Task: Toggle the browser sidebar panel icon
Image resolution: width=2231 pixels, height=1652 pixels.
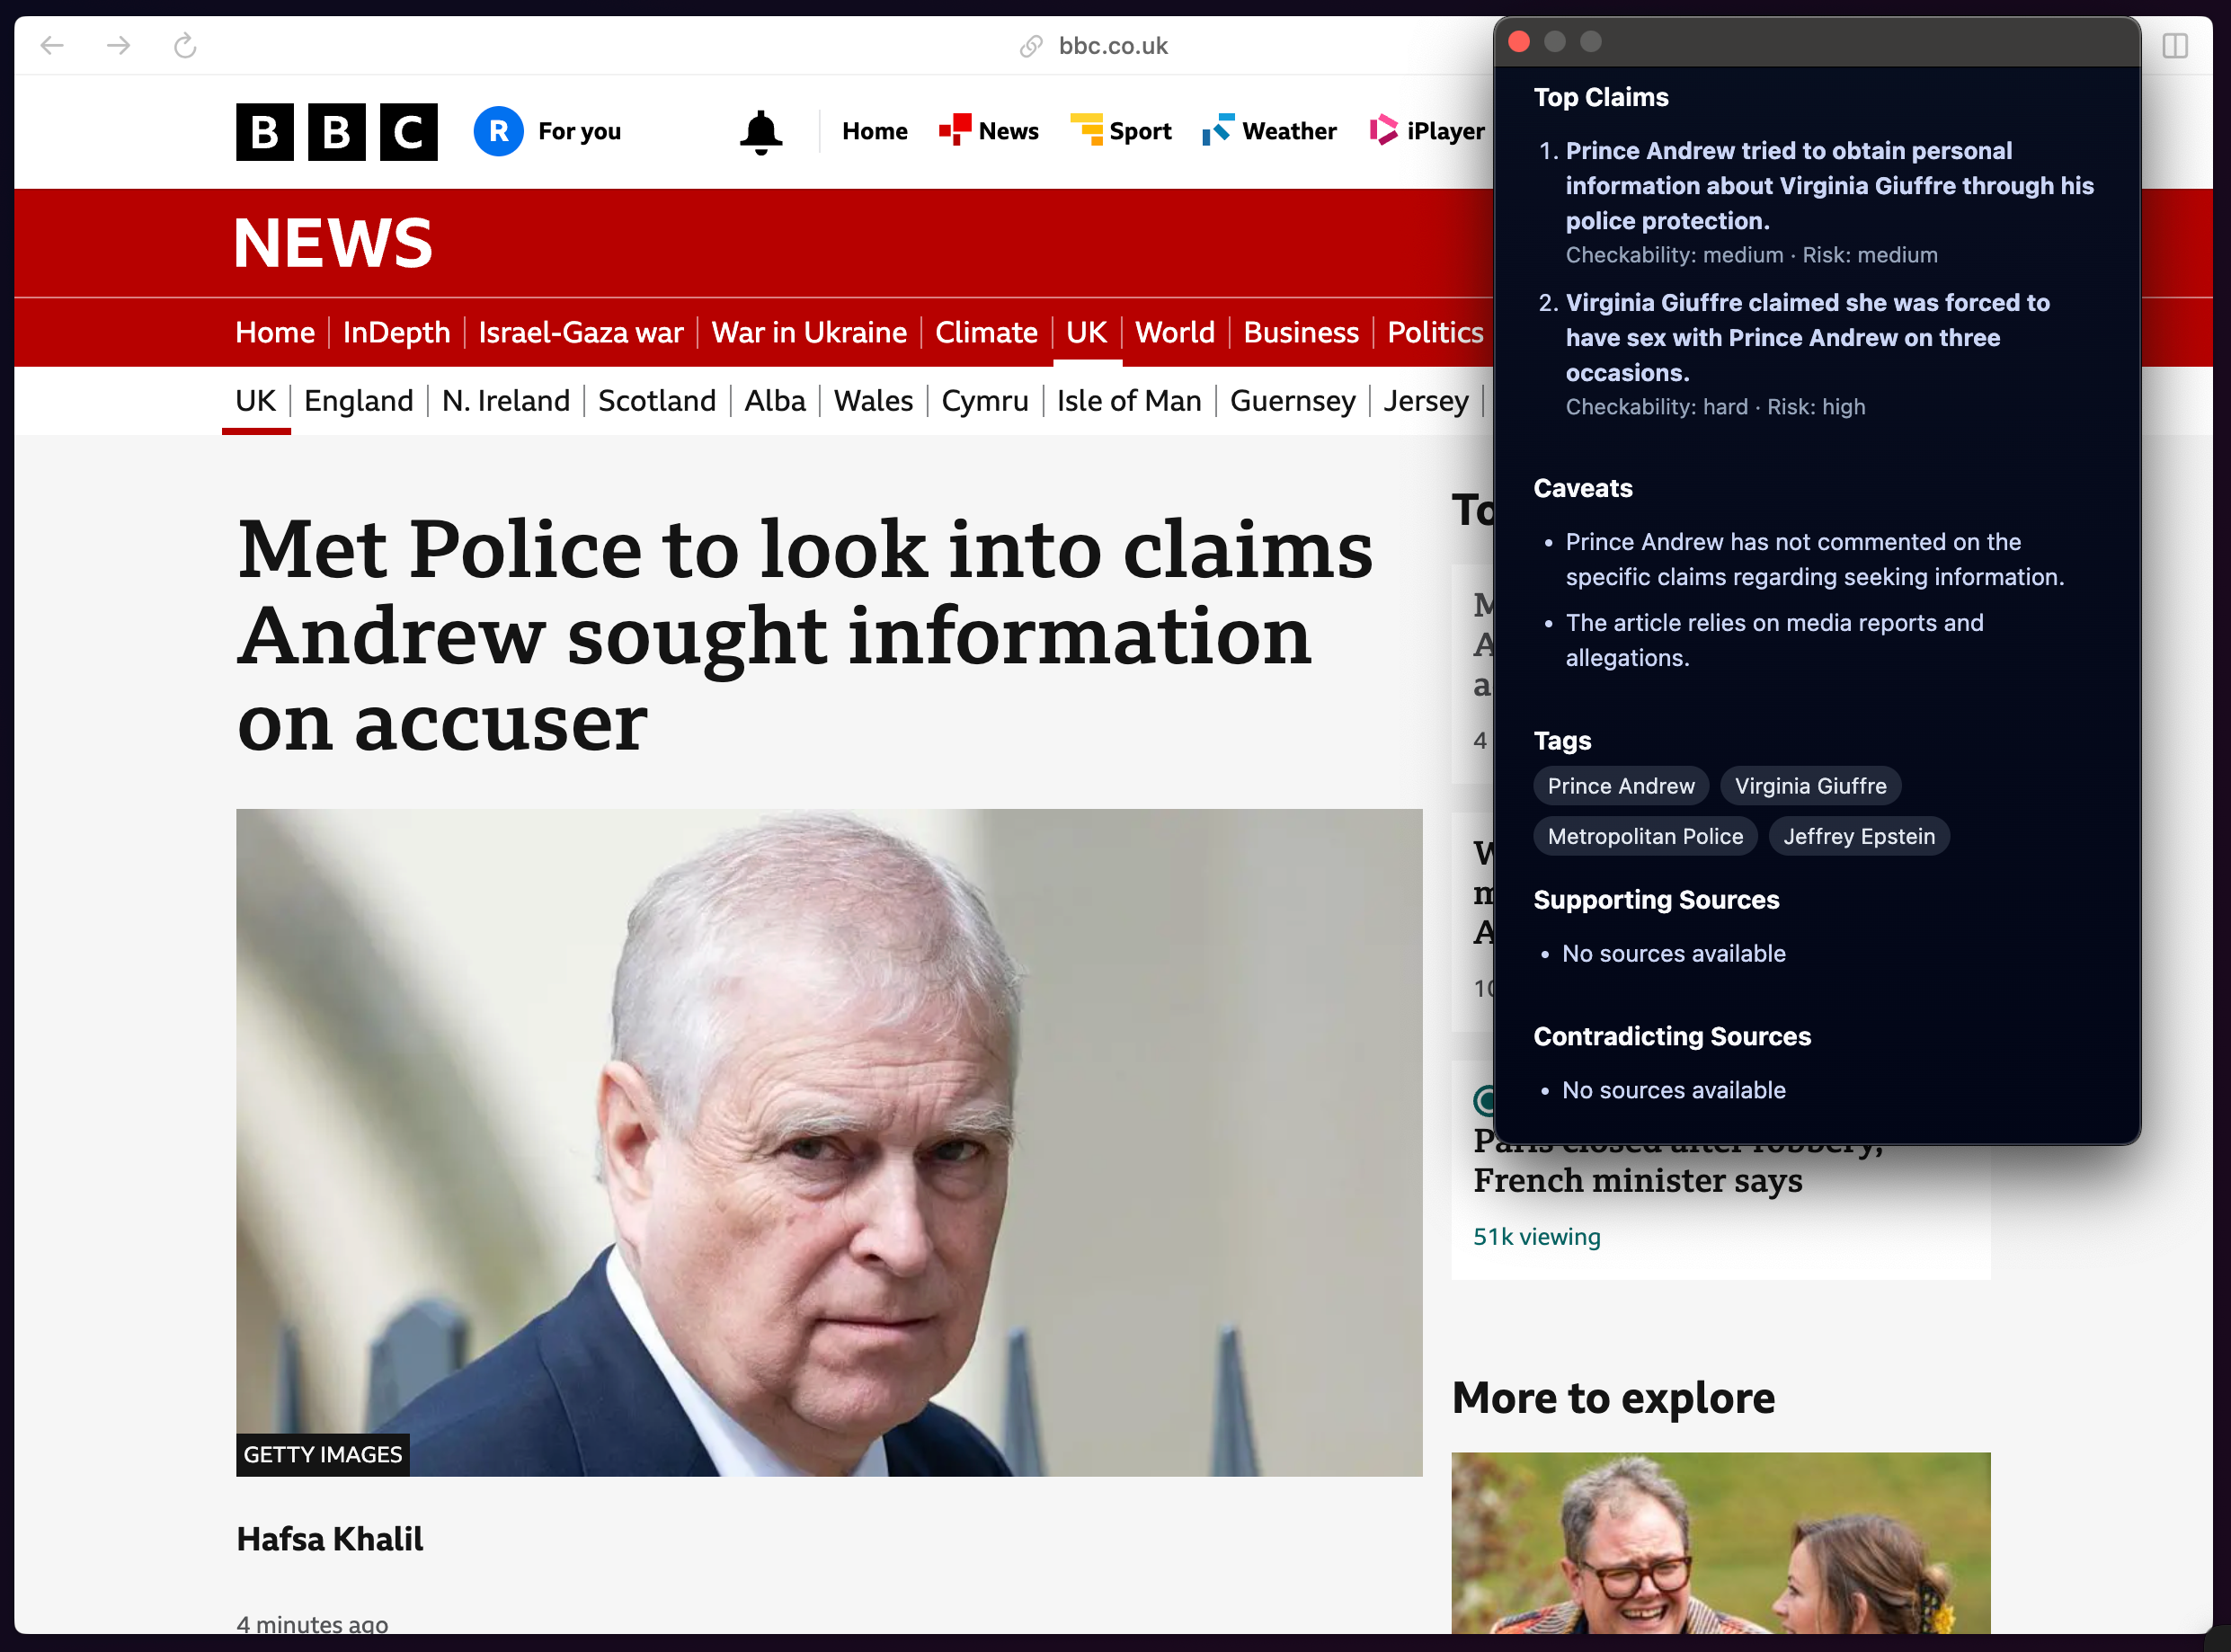Action: tap(2174, 45)
